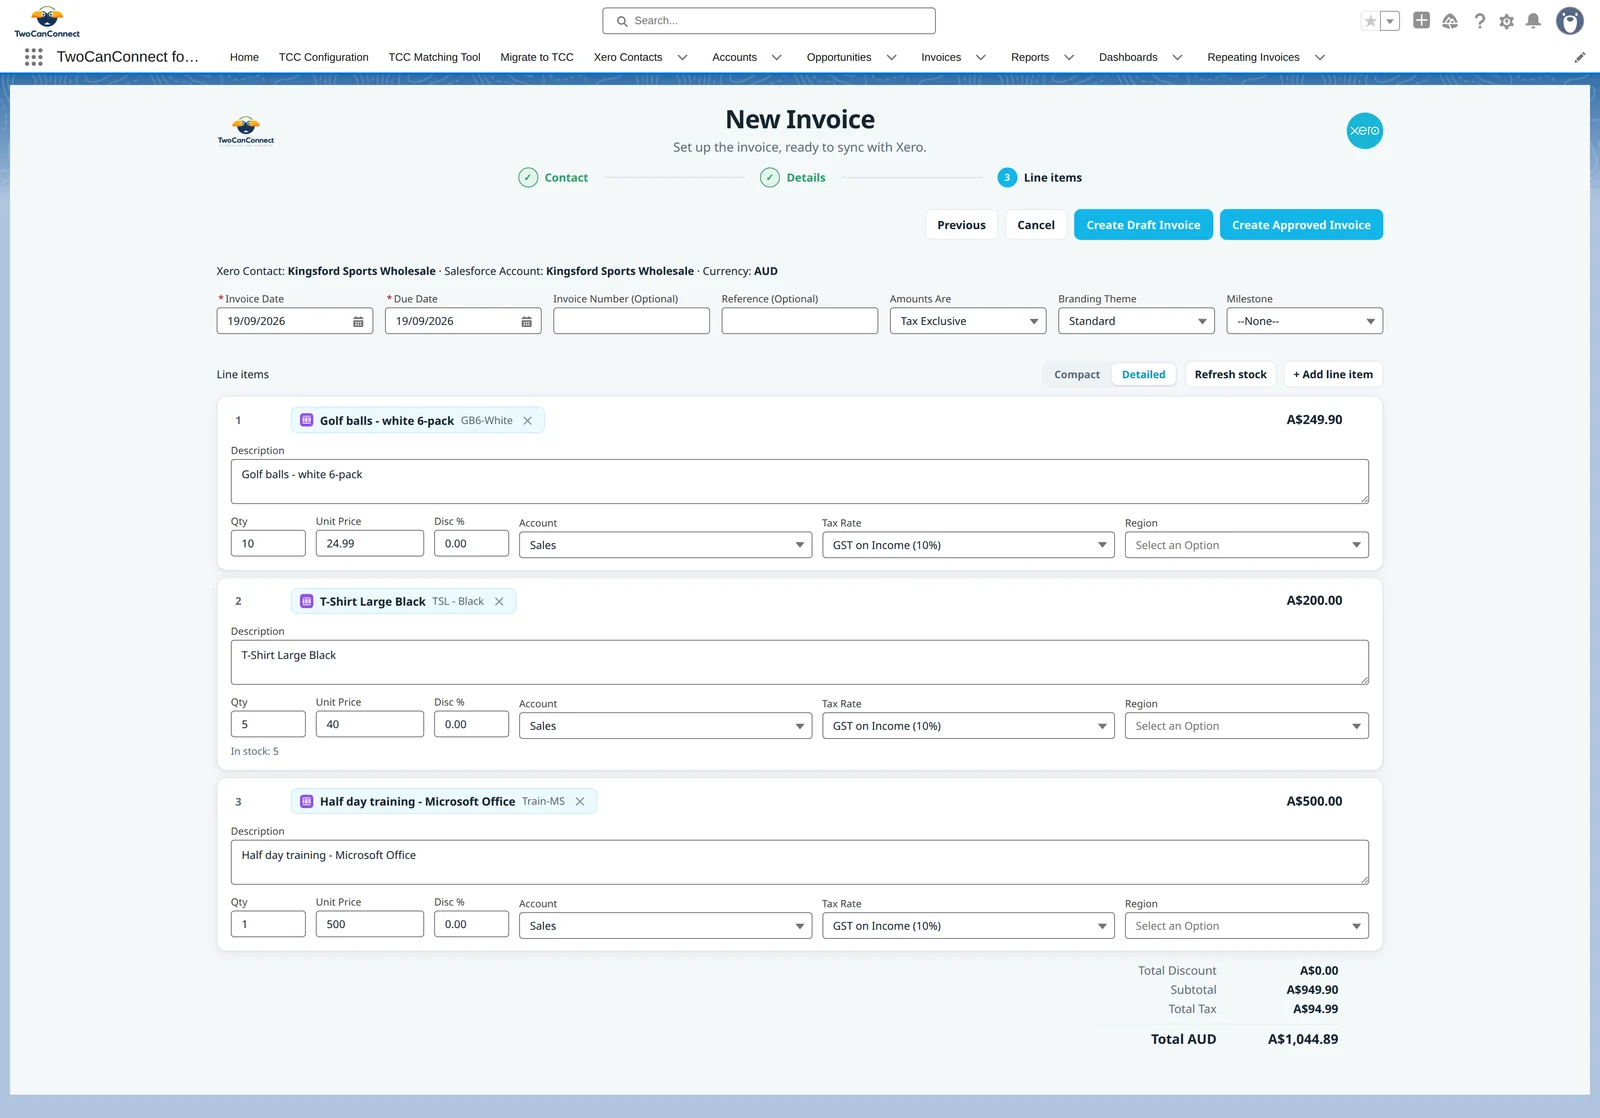Open Tax Rate dropdown for Golf balls line
Screen dimensions: 1600x1118
tap(968, 545)
